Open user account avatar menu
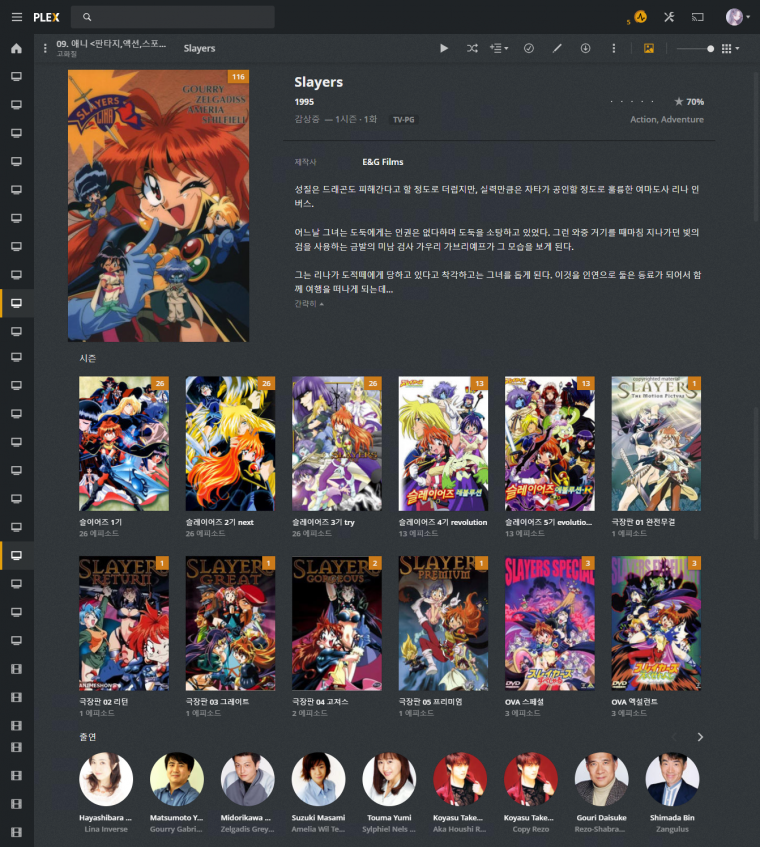This screenshot has width=760, height=847. click(737, 17)
